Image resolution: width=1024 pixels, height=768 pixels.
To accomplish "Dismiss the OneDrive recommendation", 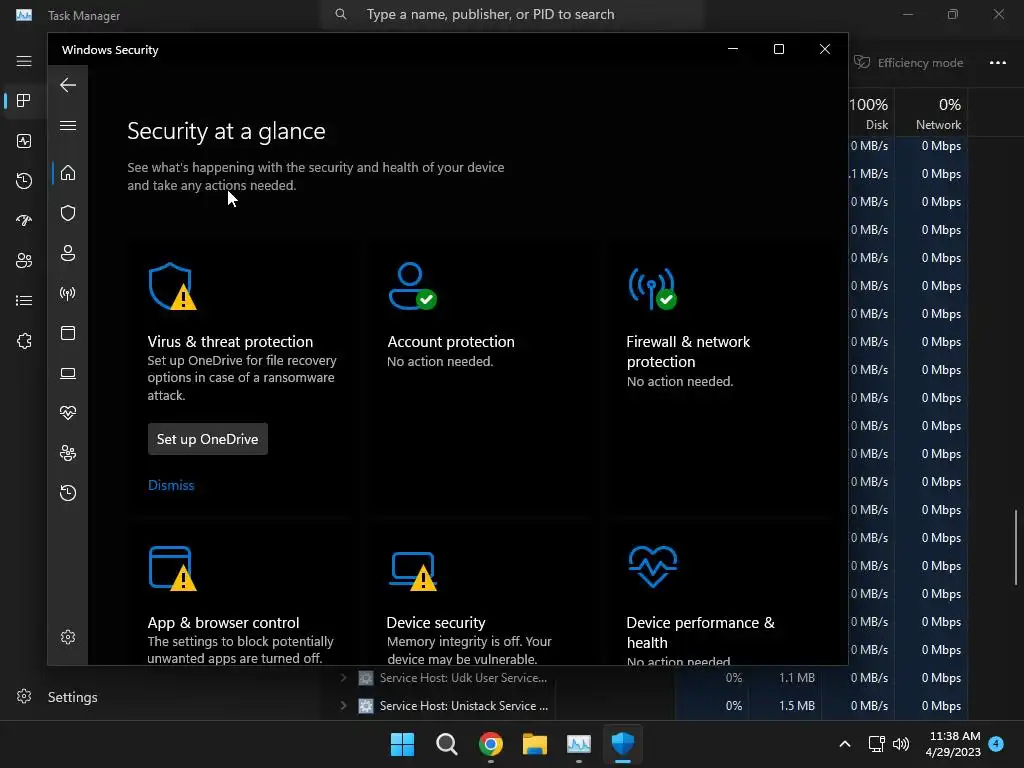I will coord(171,485).
